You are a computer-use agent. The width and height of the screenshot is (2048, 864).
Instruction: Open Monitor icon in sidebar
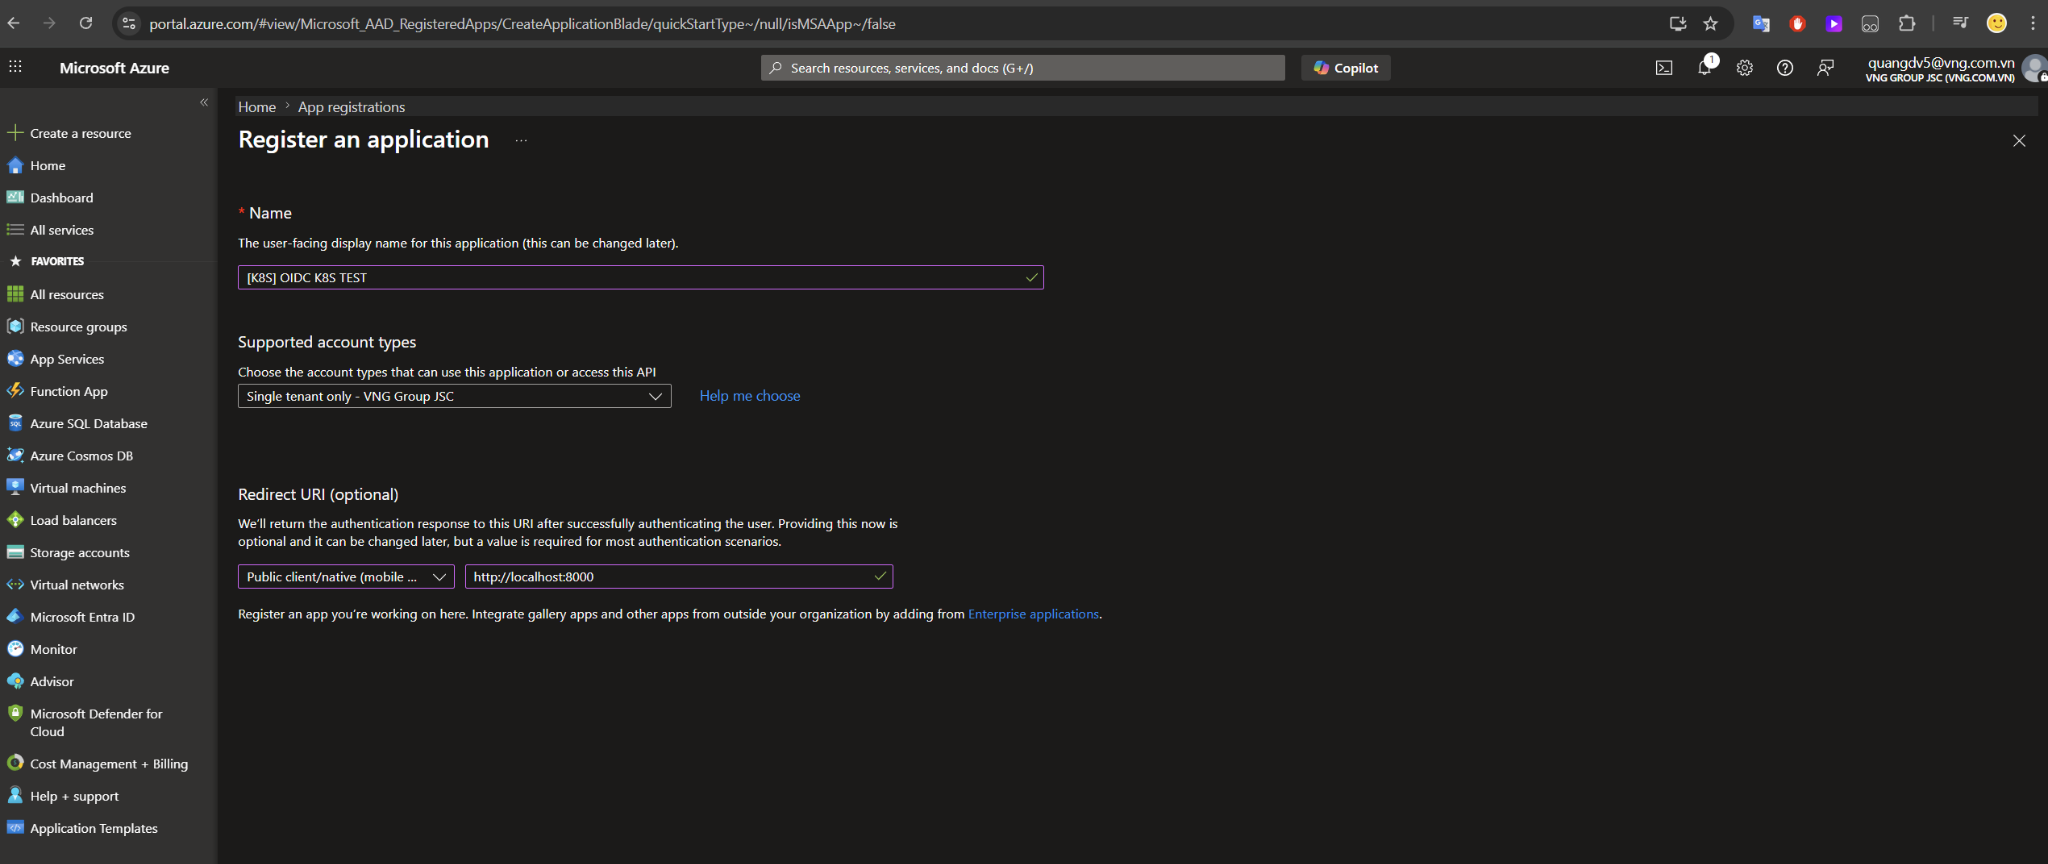15,649
